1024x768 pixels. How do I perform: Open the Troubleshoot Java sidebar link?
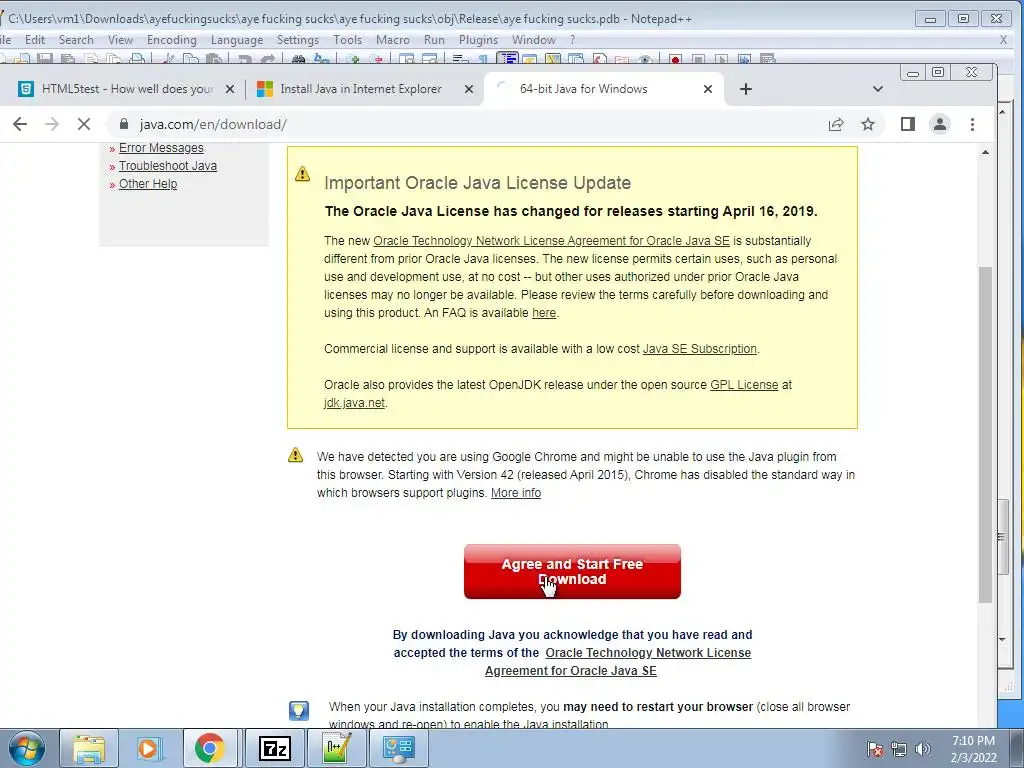tap(168, 166)
